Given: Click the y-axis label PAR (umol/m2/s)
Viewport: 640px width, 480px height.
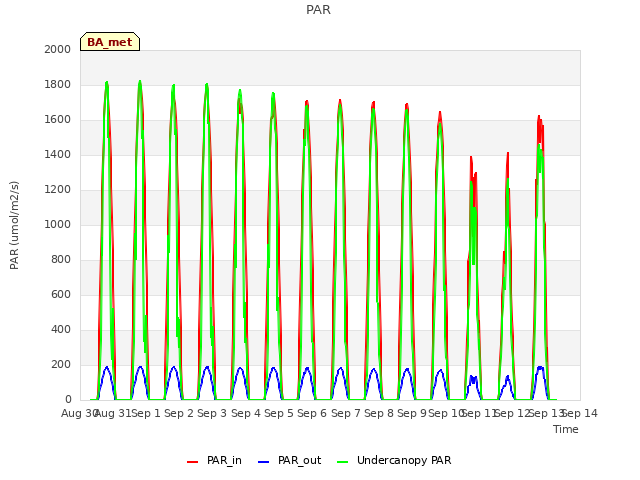Looking at the screenshot, I should click(x=14, y=225).
